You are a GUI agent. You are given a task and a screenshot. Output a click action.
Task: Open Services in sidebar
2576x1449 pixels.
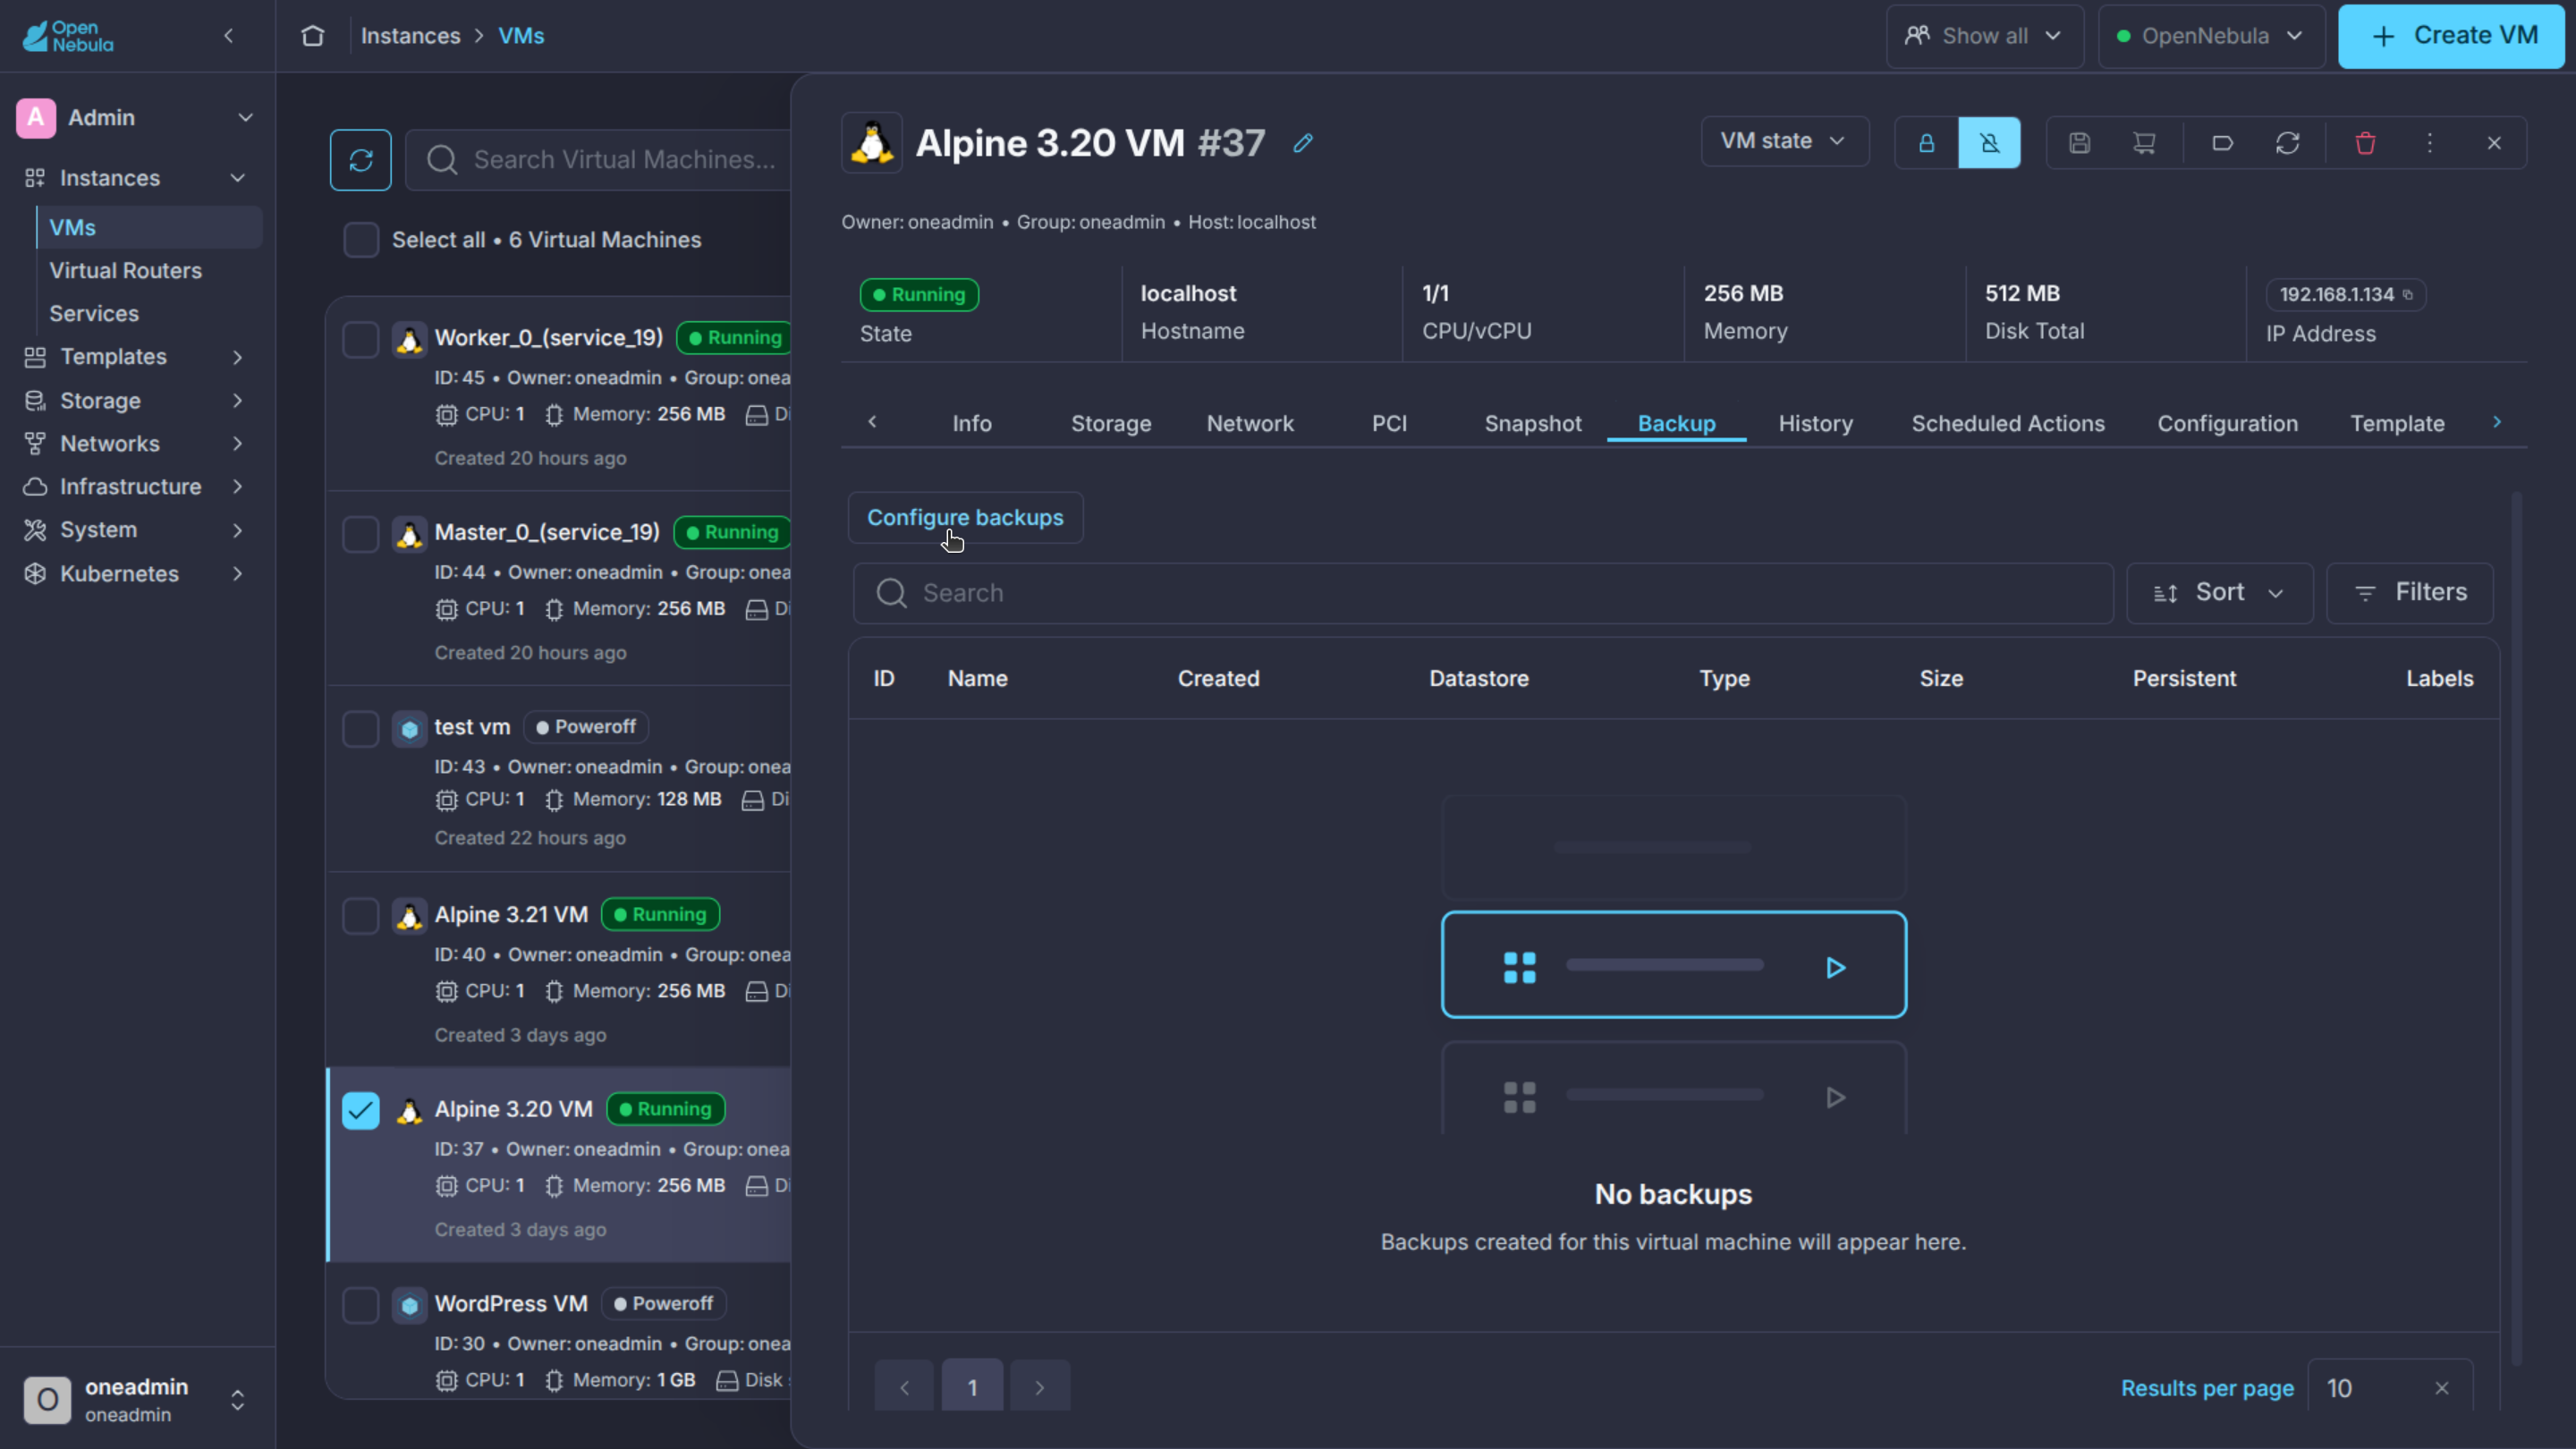coord(94,314)
